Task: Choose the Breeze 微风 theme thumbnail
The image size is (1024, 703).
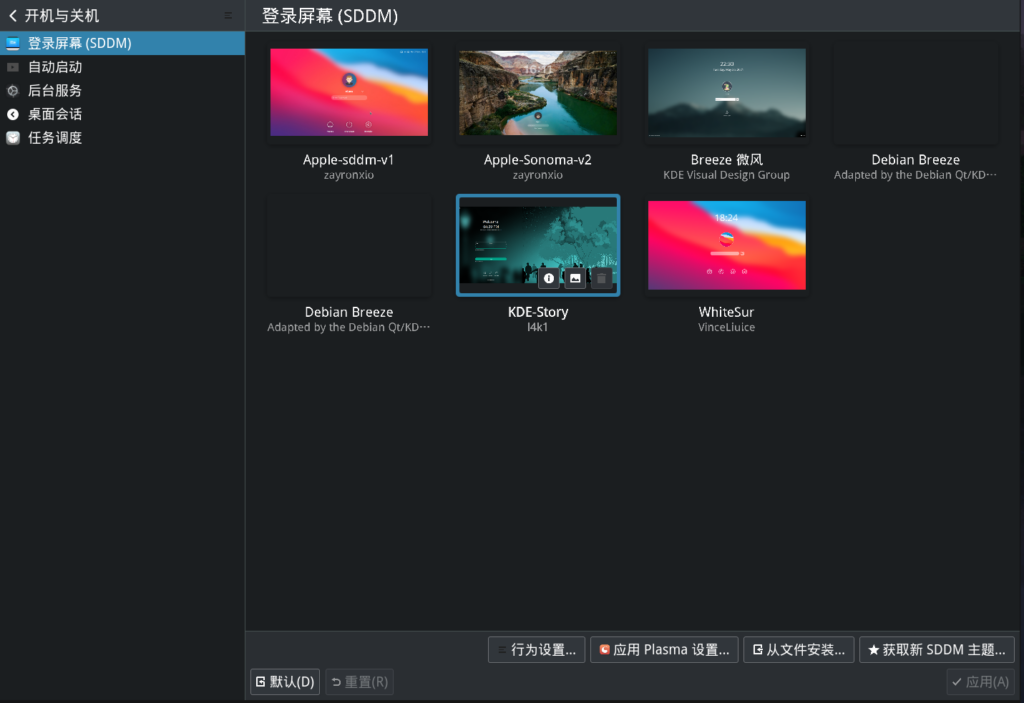Action: click(x=727, y=92)
